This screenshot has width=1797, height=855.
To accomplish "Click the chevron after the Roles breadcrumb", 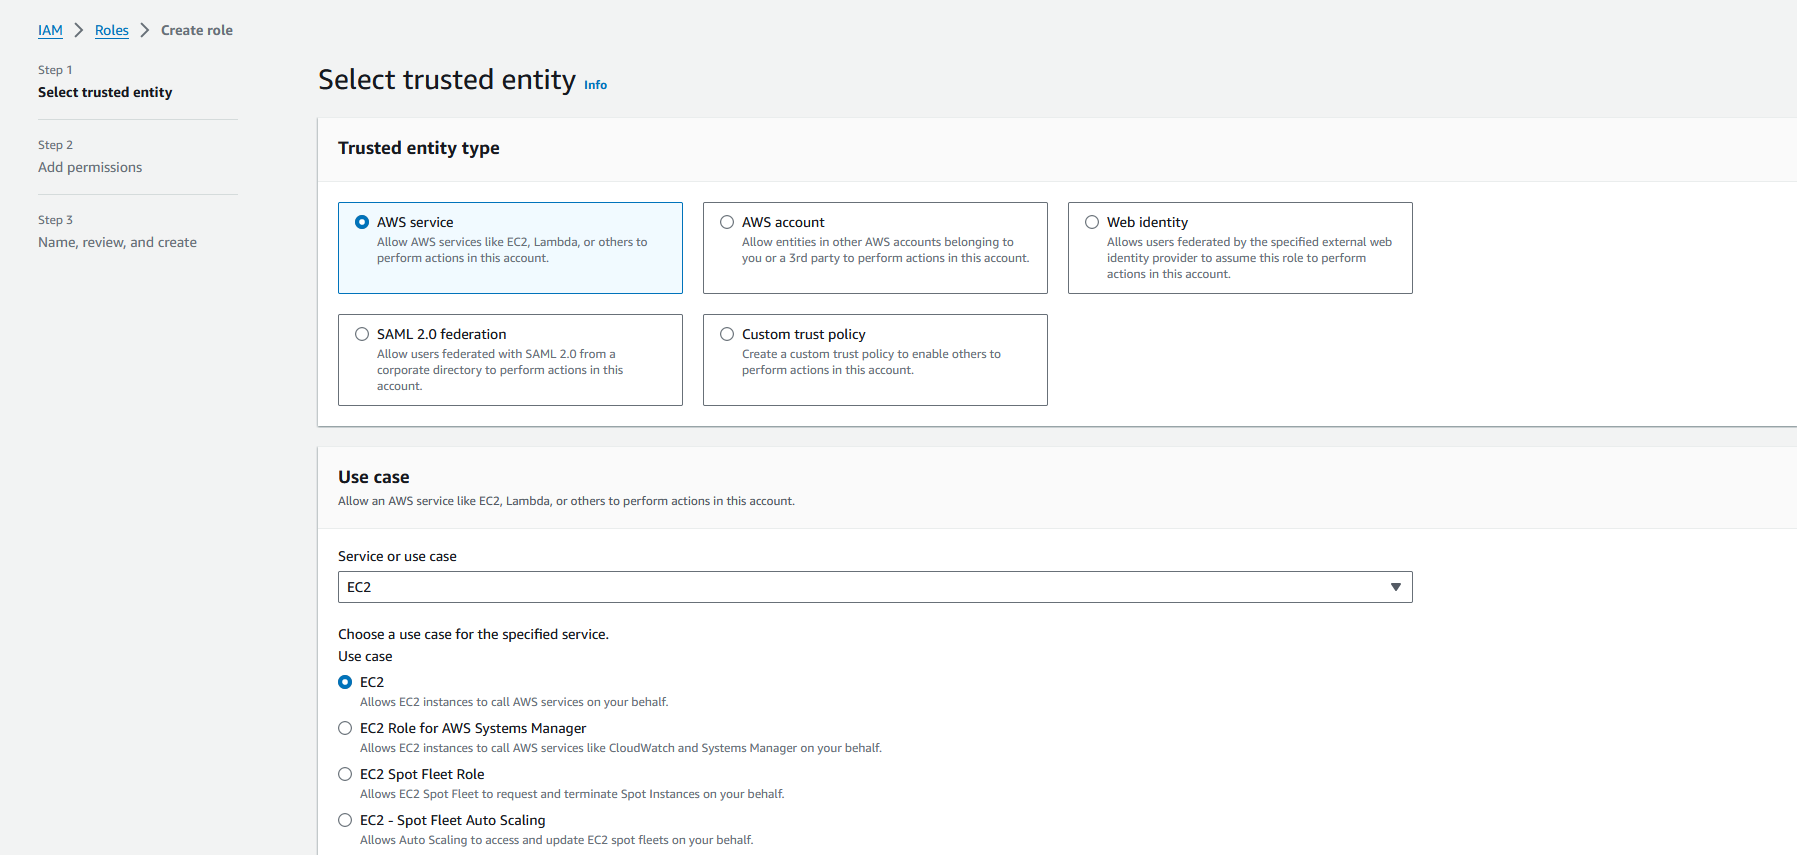I will [145, 30].
